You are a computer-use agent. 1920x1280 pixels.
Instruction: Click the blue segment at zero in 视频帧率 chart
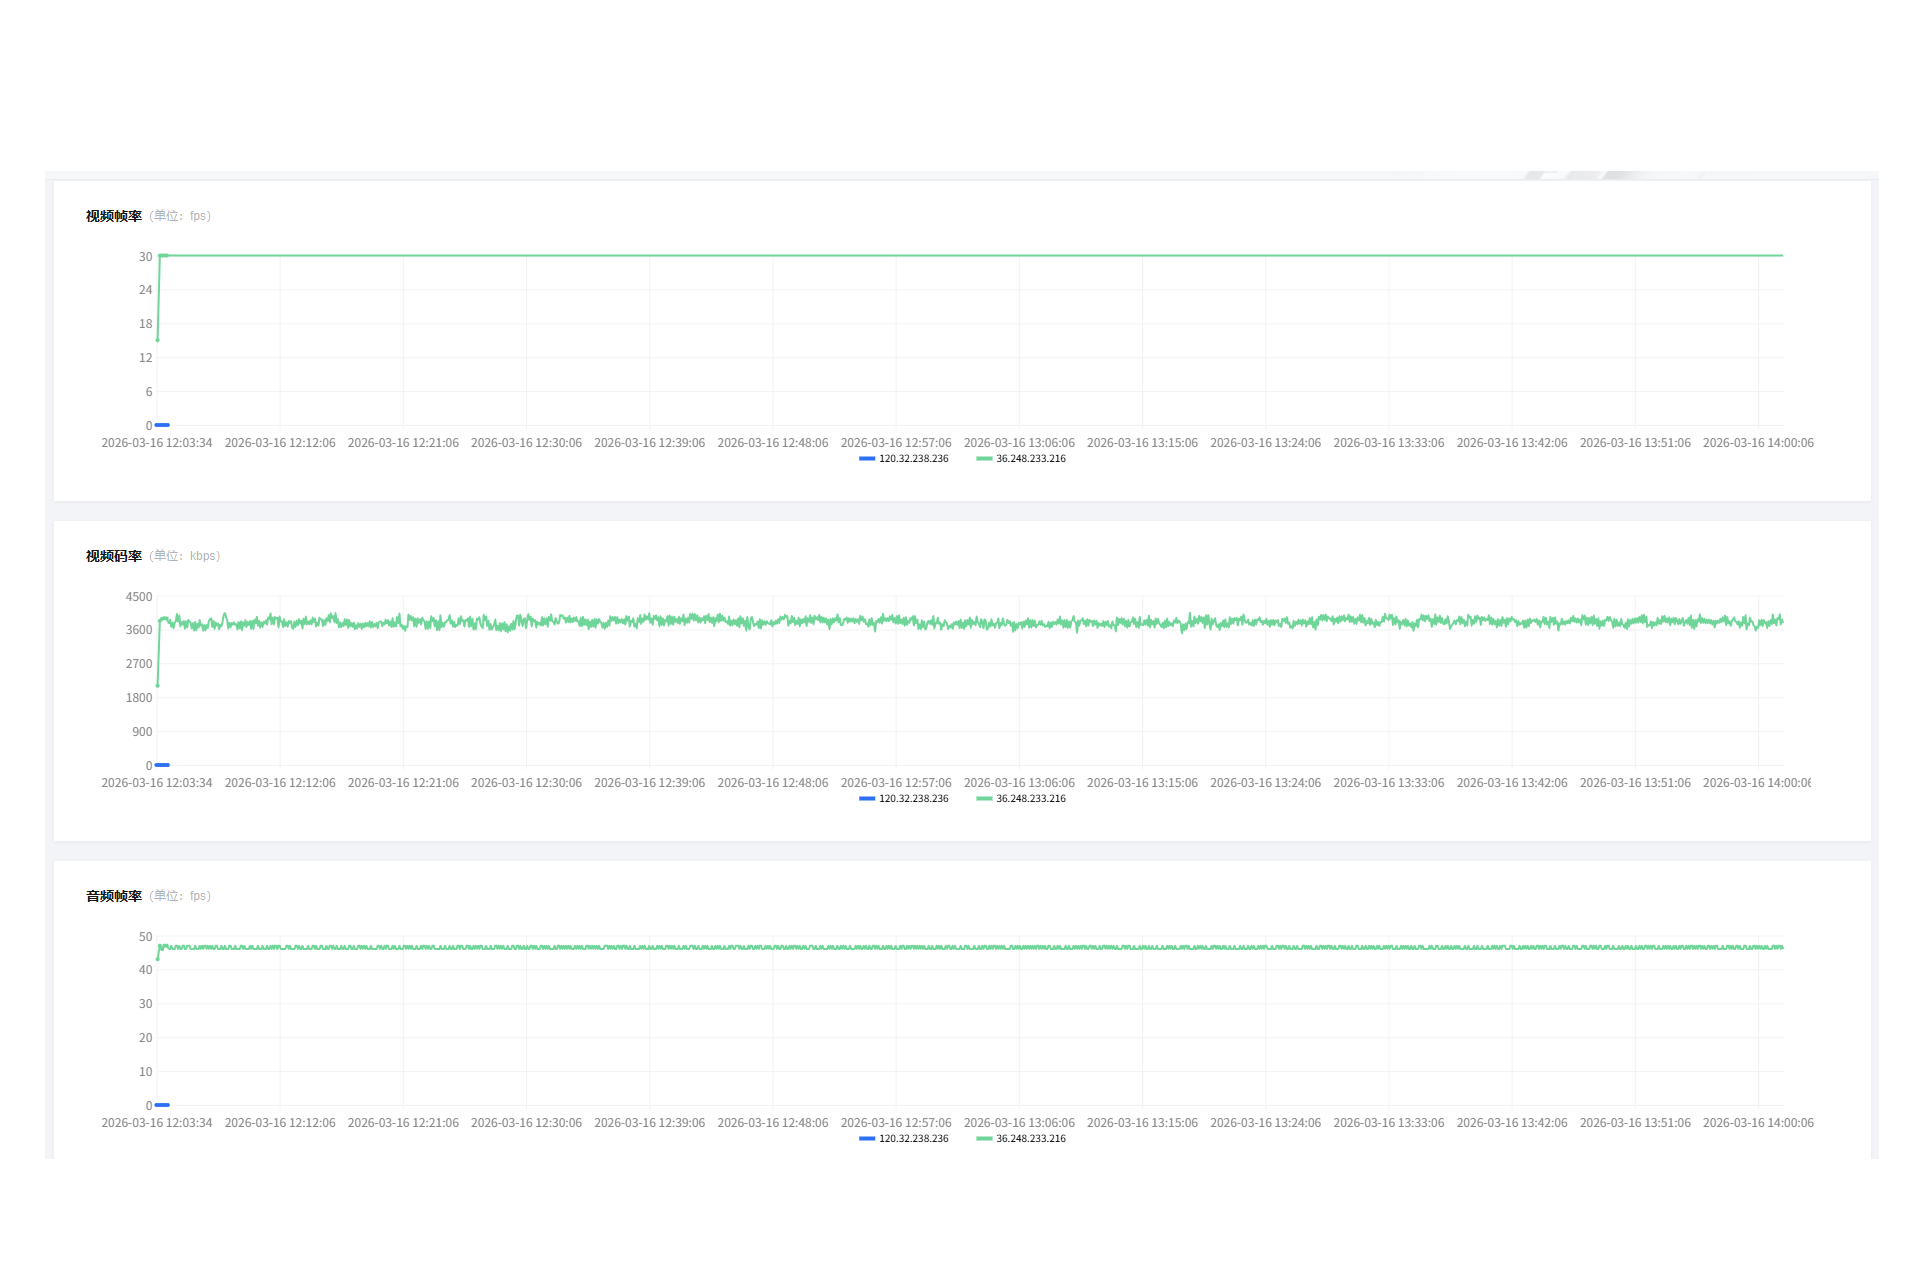tap(163, 425)
